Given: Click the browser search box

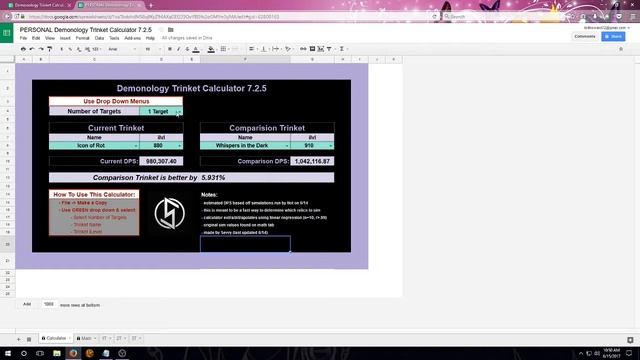Looking at the screenshot, I should pos(503,17).
